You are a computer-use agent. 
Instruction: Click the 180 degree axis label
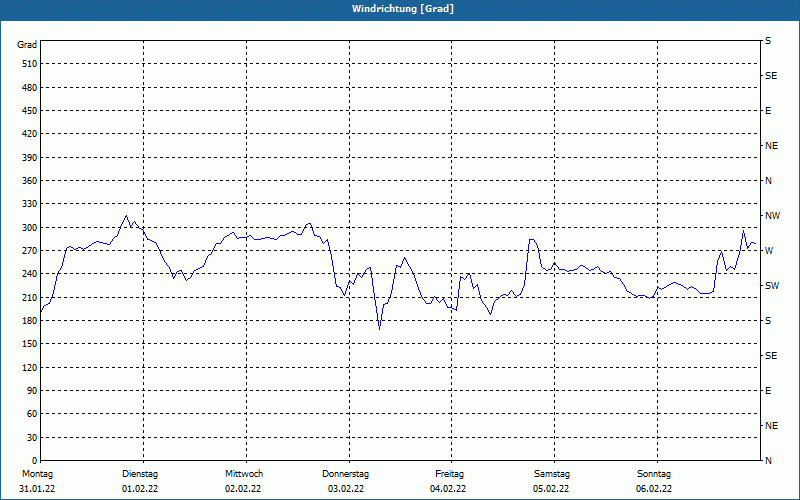[30, 321]
